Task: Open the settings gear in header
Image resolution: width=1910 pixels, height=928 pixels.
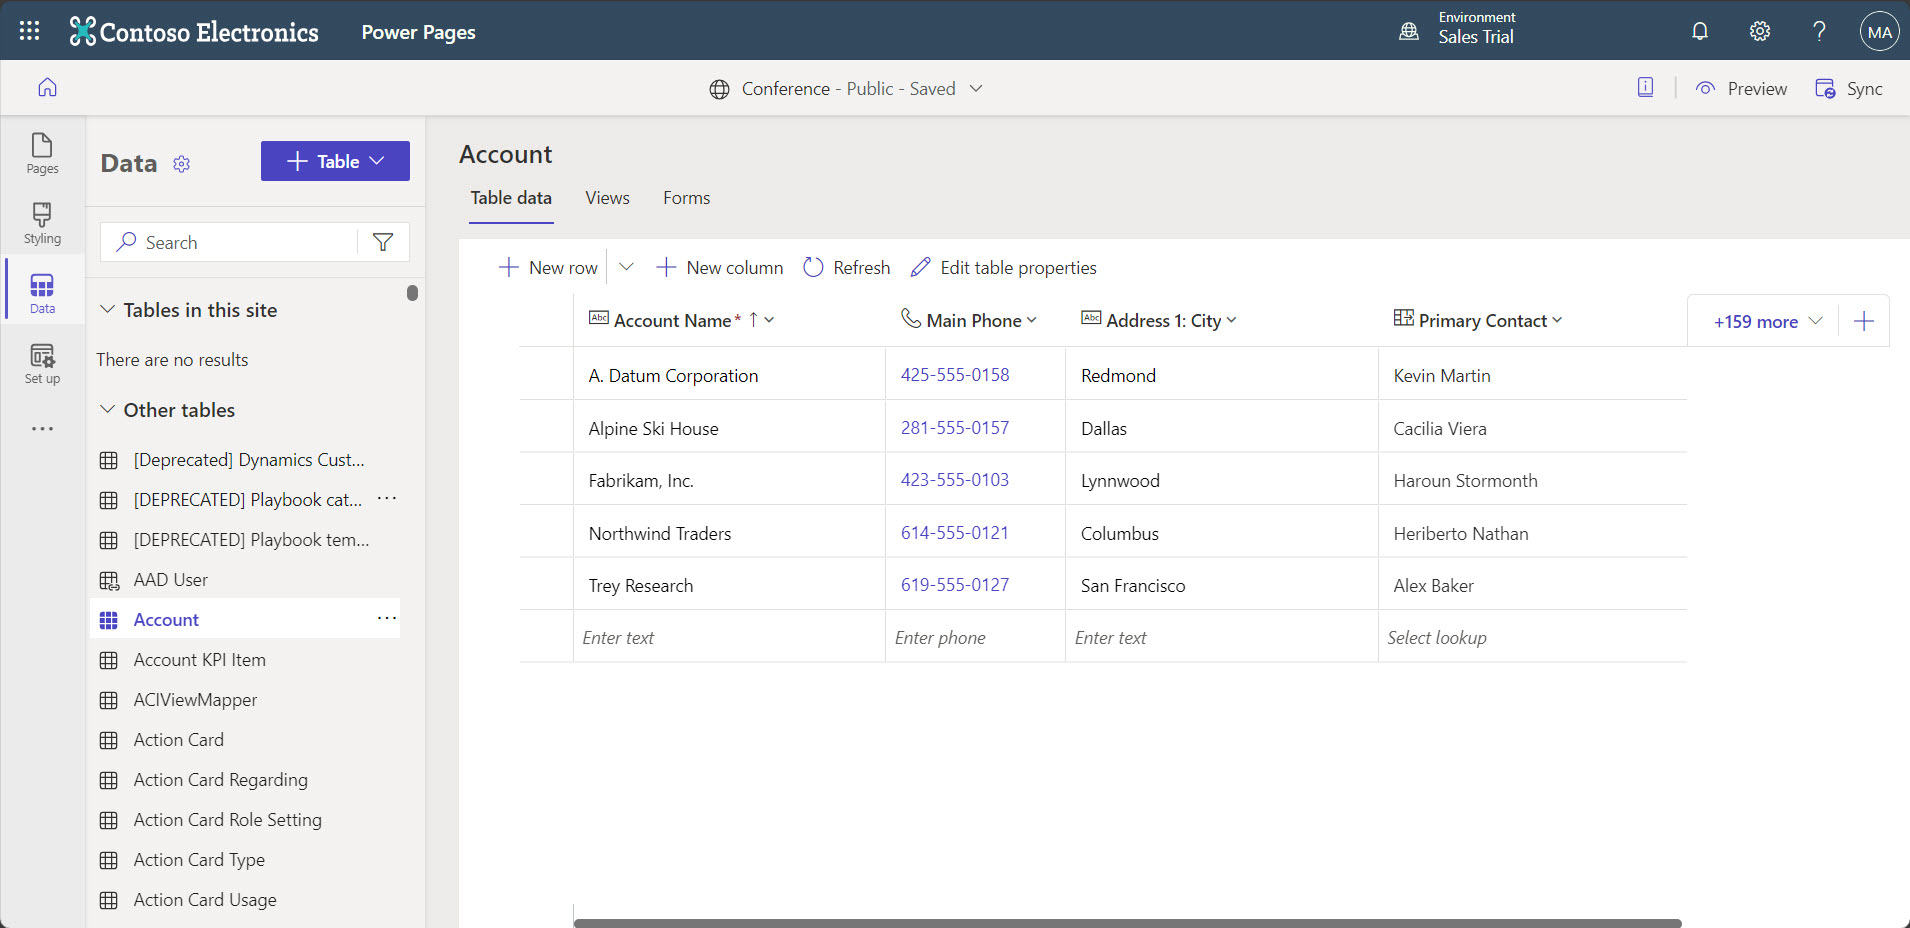Action: click(x=1760, y=31)
